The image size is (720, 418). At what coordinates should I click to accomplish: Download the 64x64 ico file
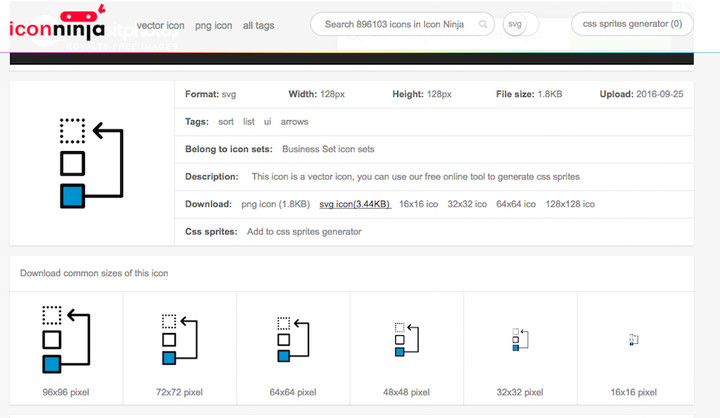tap(516, 204)
